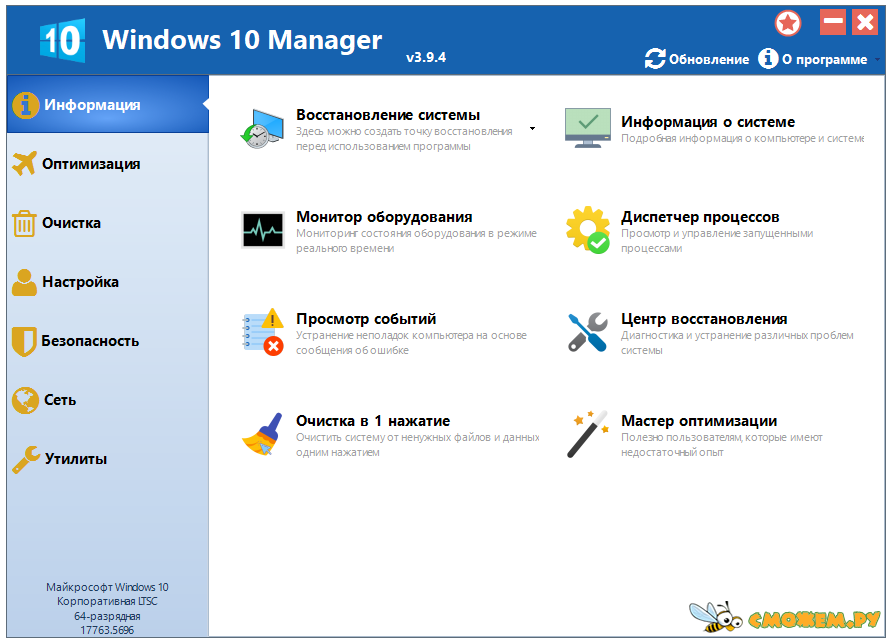
Task: Show the Утилиты section
Action: pyautogui.click(x=108, y=459)
